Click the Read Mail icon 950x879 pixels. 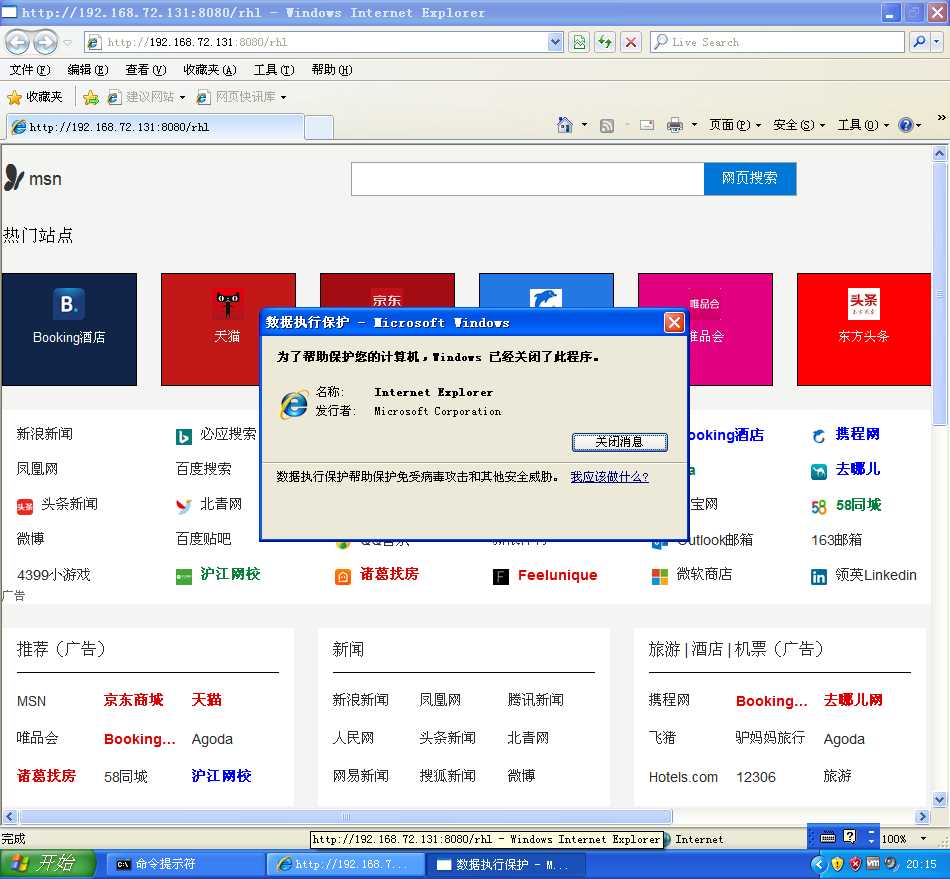click(646, 125)
